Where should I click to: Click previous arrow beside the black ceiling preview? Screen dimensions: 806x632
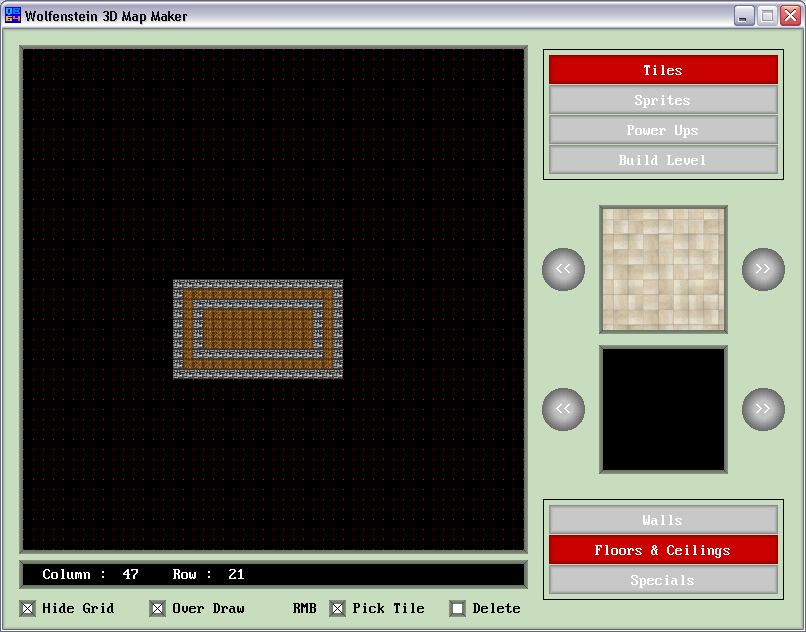[563, 409]
